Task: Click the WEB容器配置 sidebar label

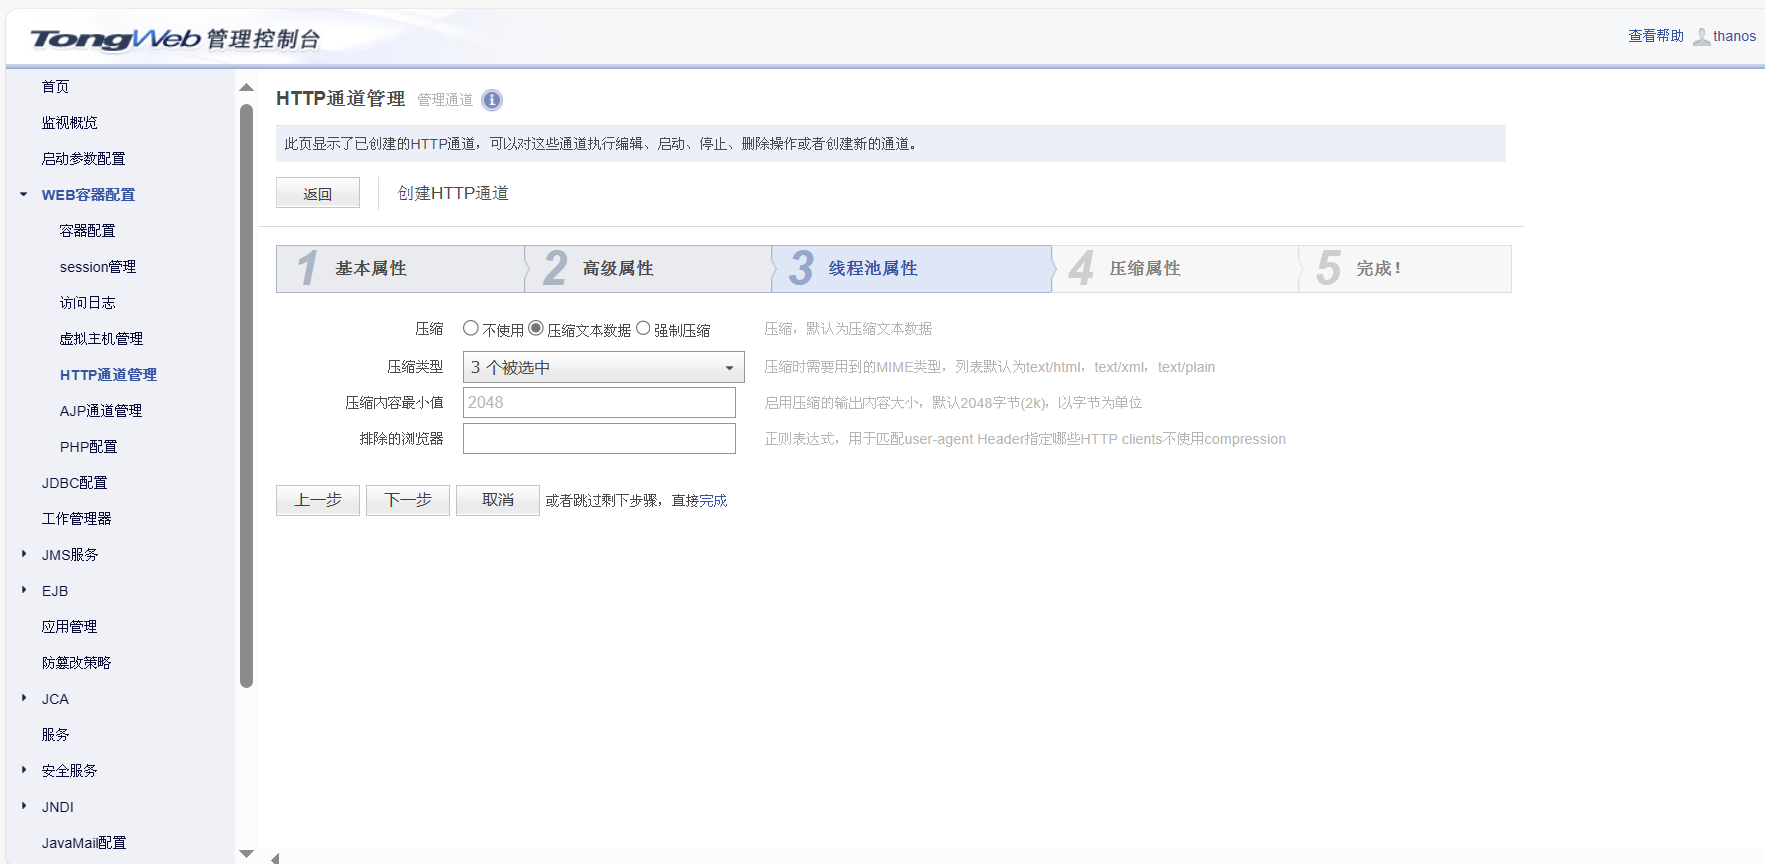Action: (x=88, y=195)
